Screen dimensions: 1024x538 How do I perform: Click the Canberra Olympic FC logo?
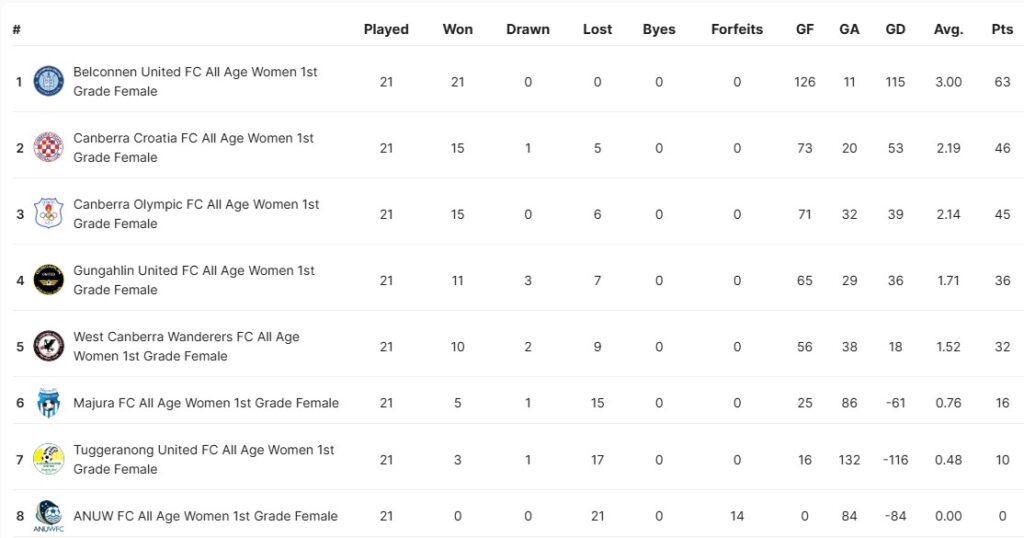click(x=48, y=214)
